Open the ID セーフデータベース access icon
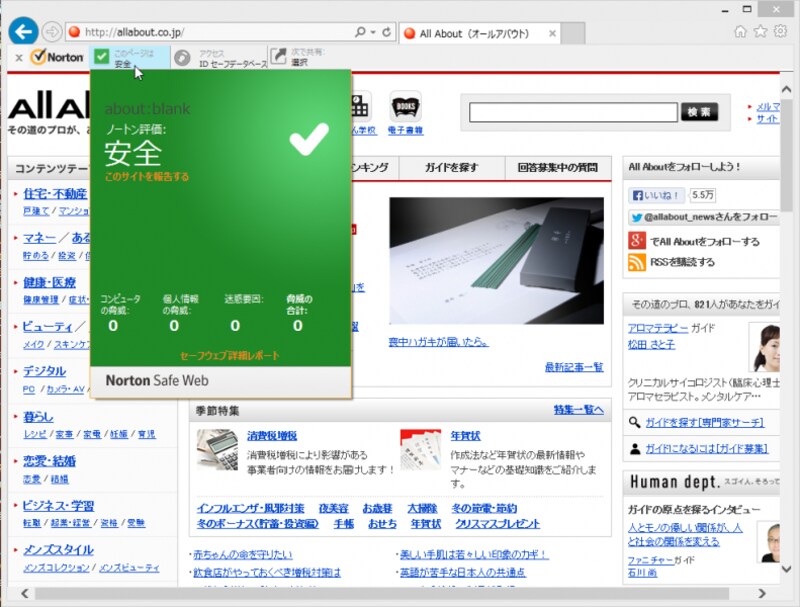 [x=181, y=55]
